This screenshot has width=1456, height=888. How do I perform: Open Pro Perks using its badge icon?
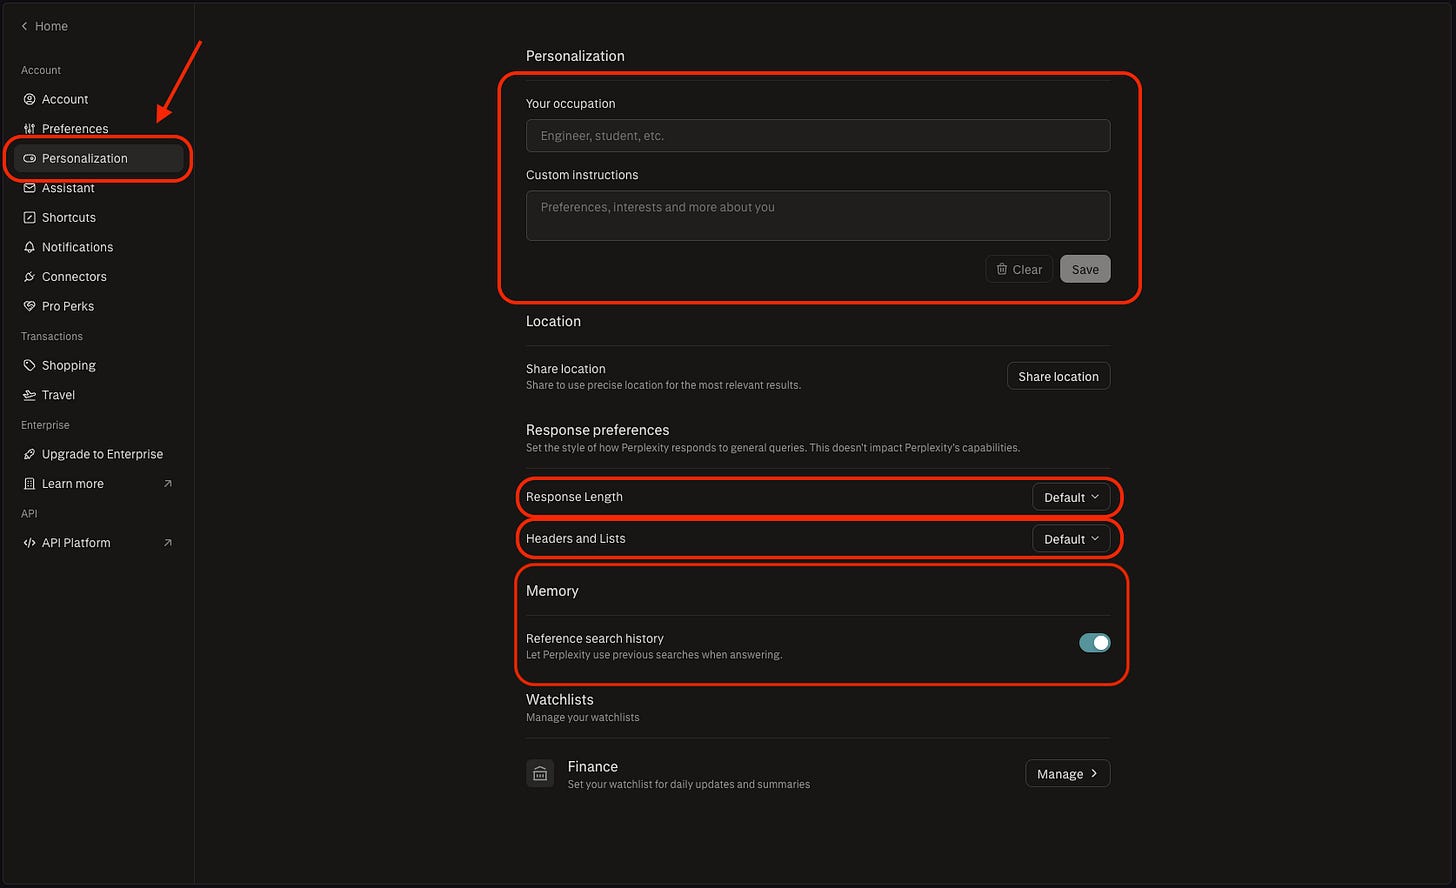pos(29,306)
